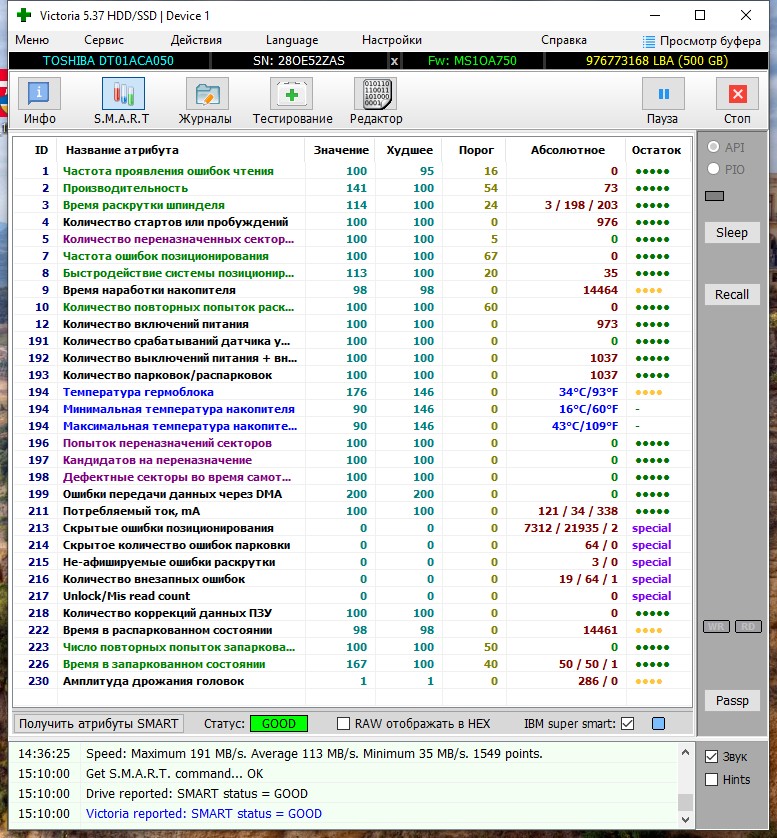
Task: Click the green cross Victoria app icon
Action: click(x=24, y=15)
